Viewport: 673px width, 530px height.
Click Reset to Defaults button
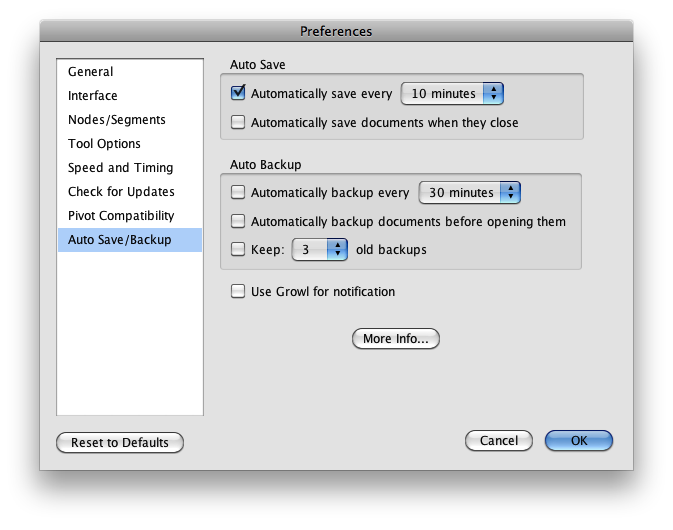pos(120,442)
